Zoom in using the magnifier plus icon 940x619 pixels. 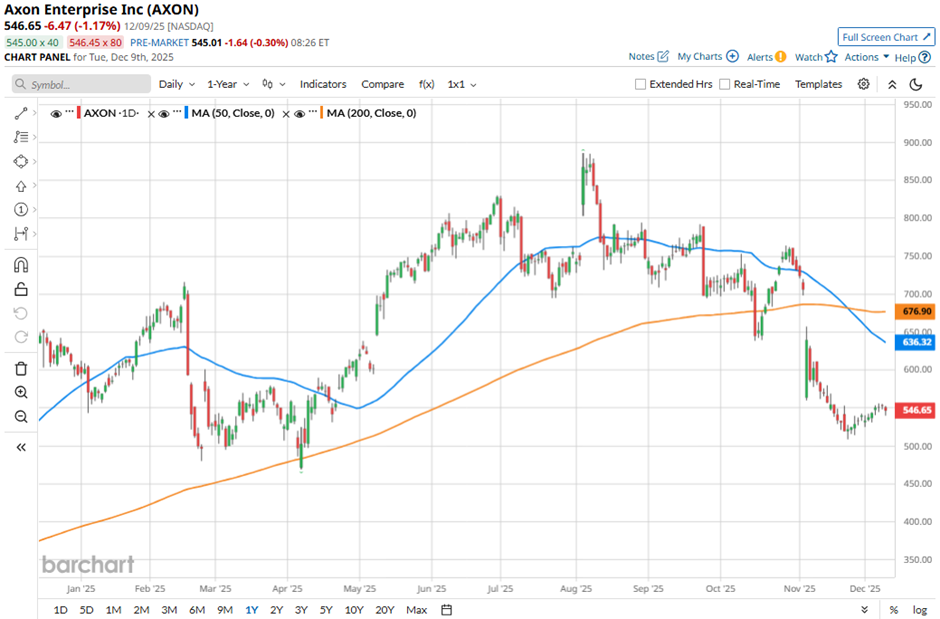pos(20,393)
